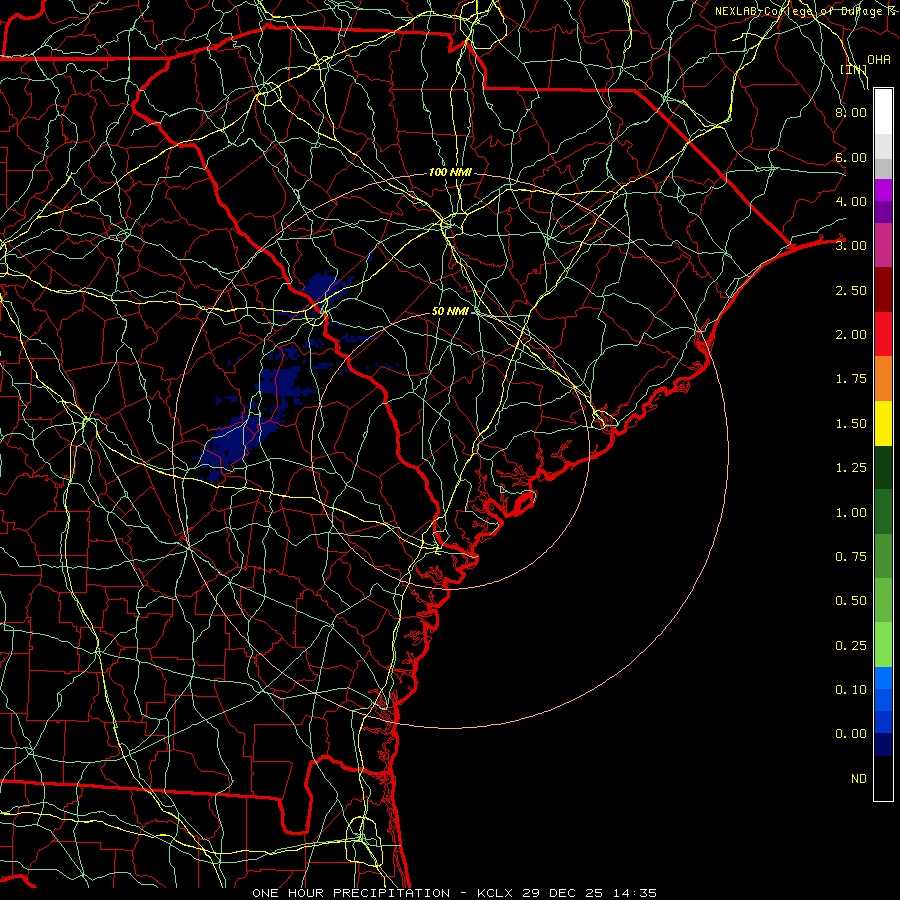Click the '0.00' legend value
Image resolution: width=900 pixels, height=900 pixels.
coord(851,734)
